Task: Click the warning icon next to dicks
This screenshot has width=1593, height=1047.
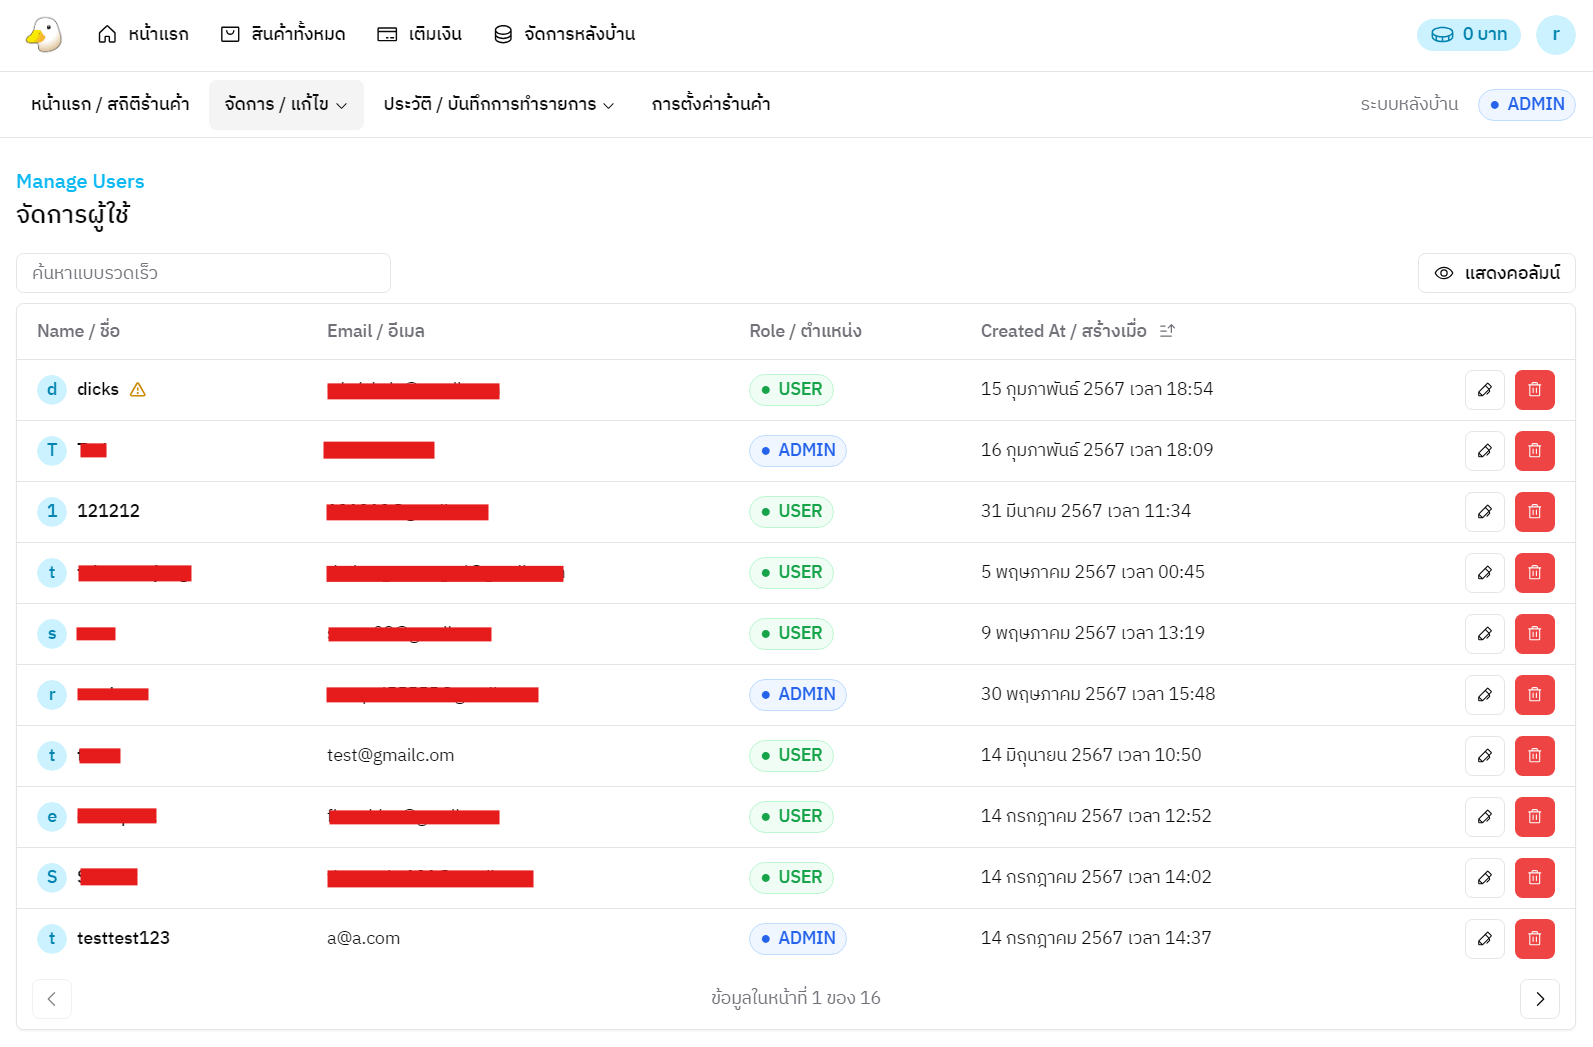Action: tap(138, 390)
